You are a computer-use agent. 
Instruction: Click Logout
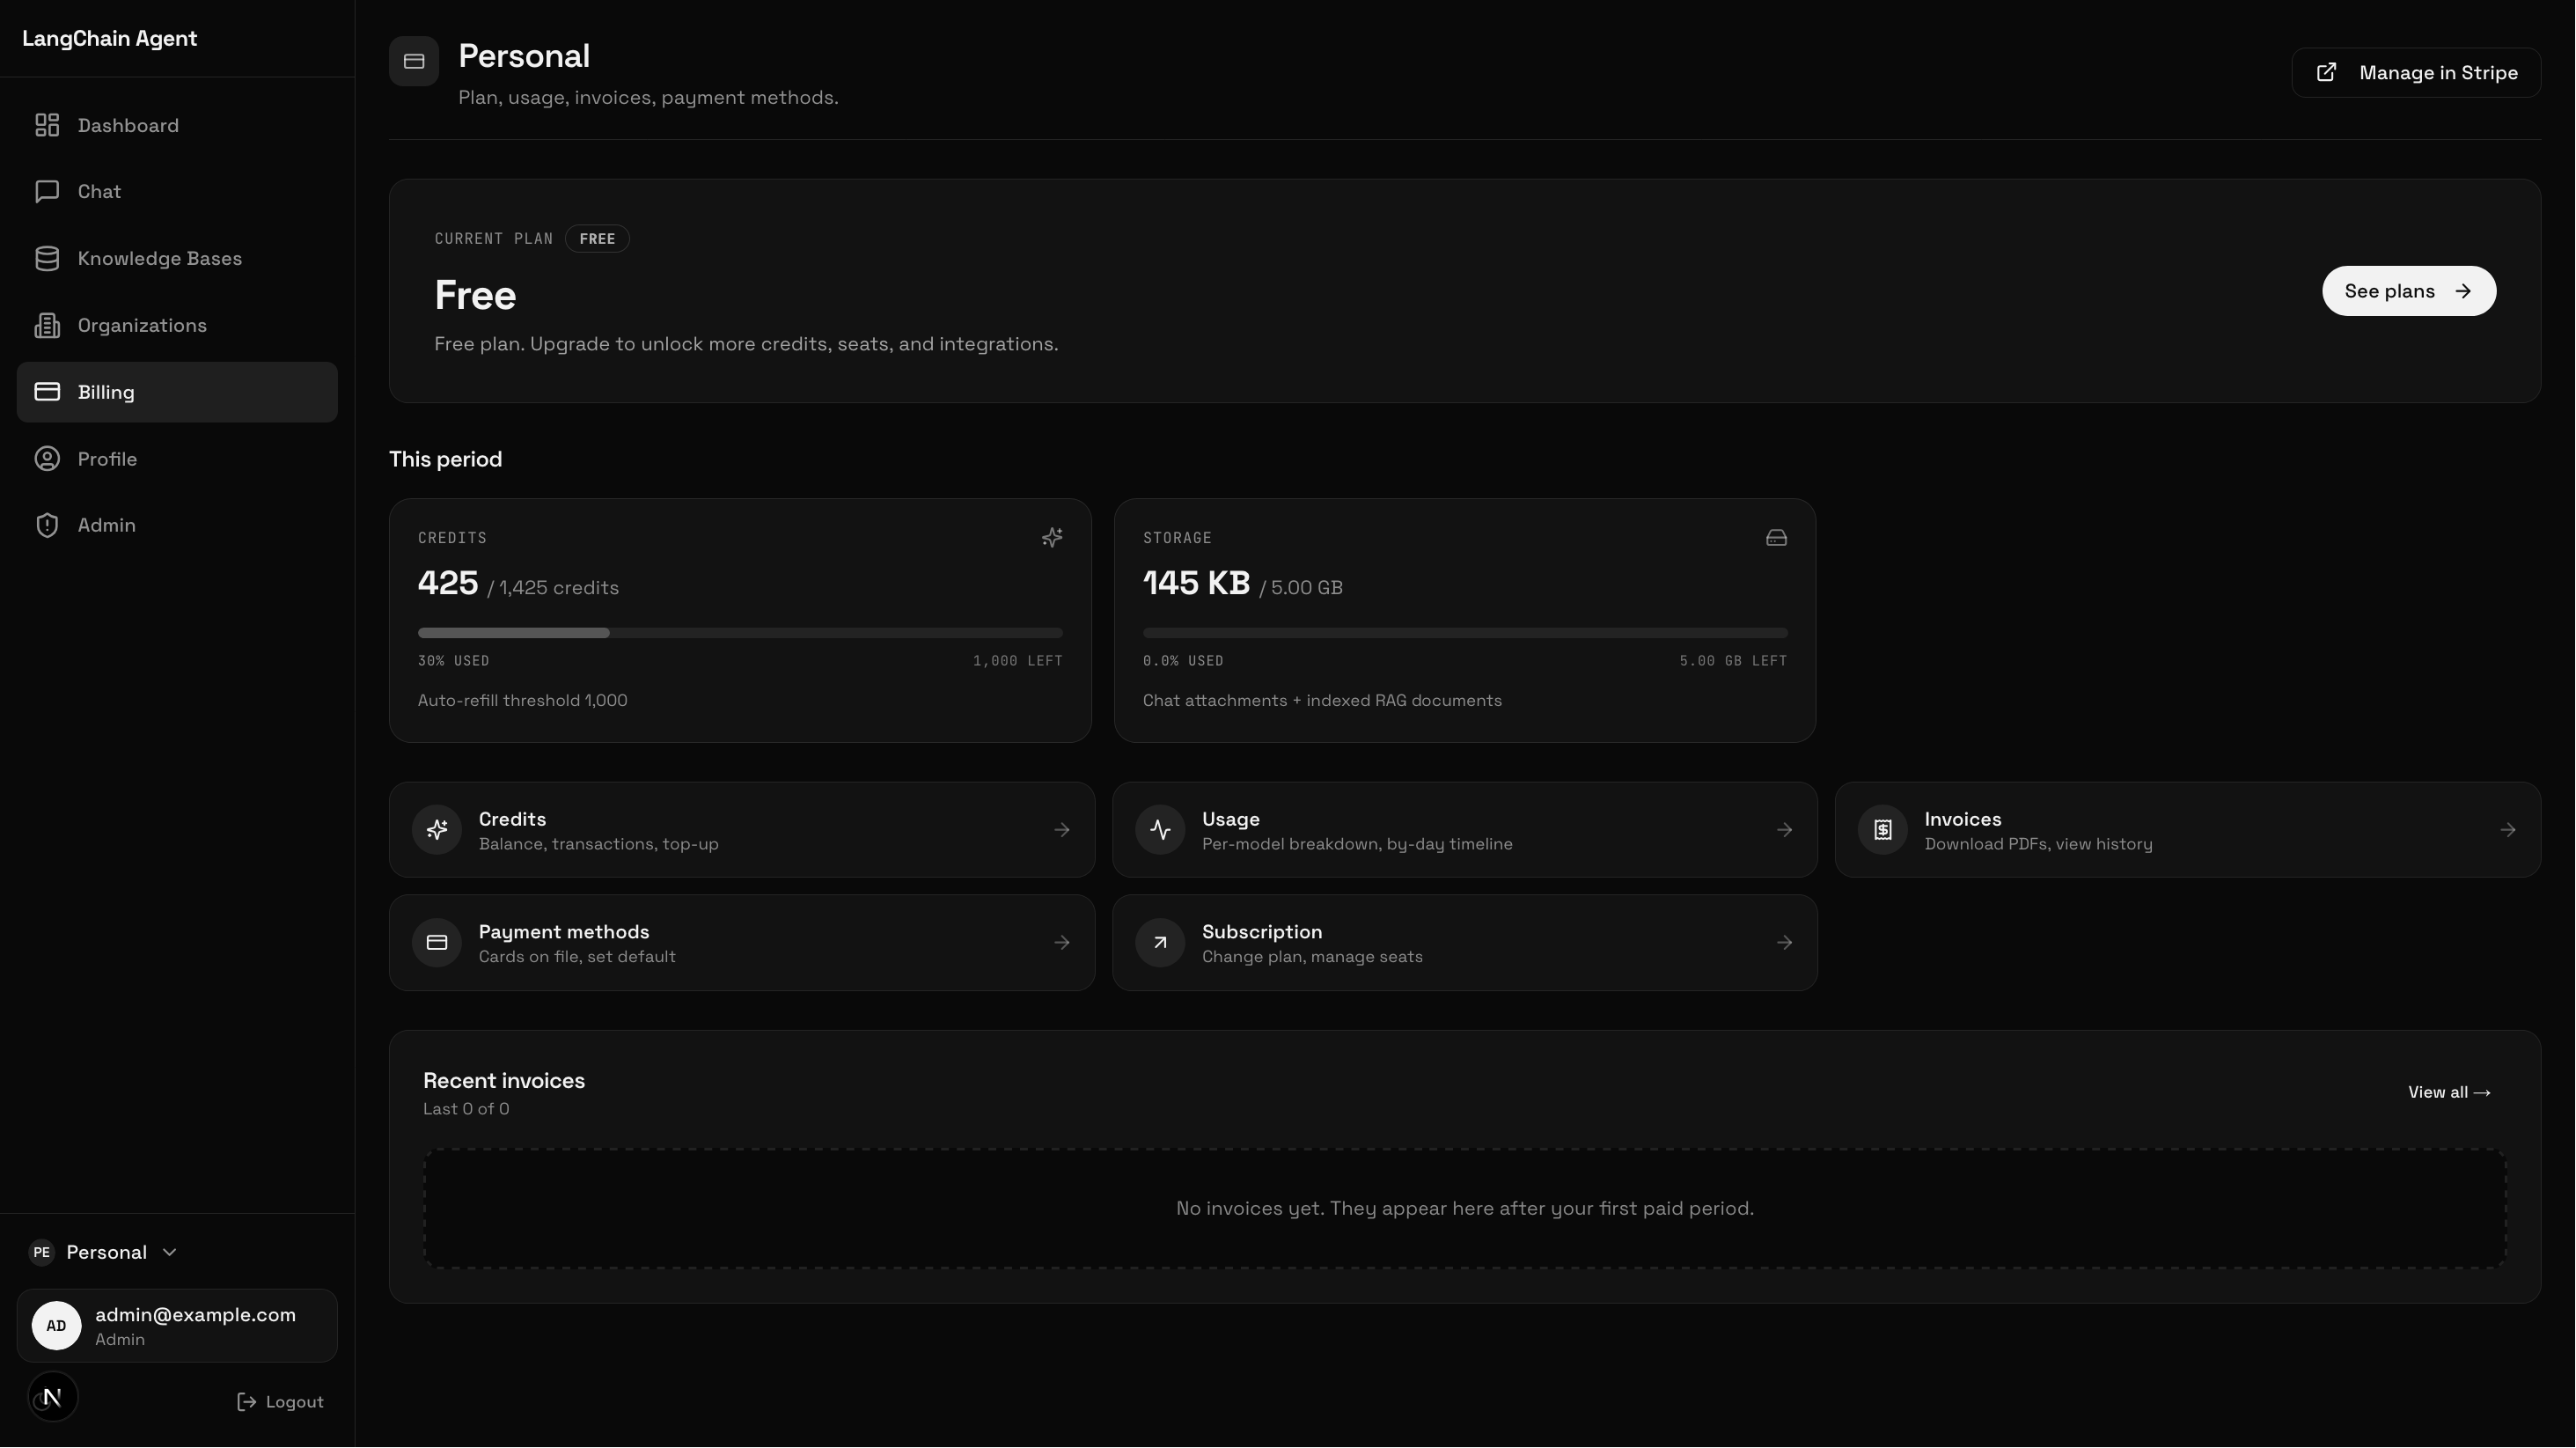coord(280,1402)
